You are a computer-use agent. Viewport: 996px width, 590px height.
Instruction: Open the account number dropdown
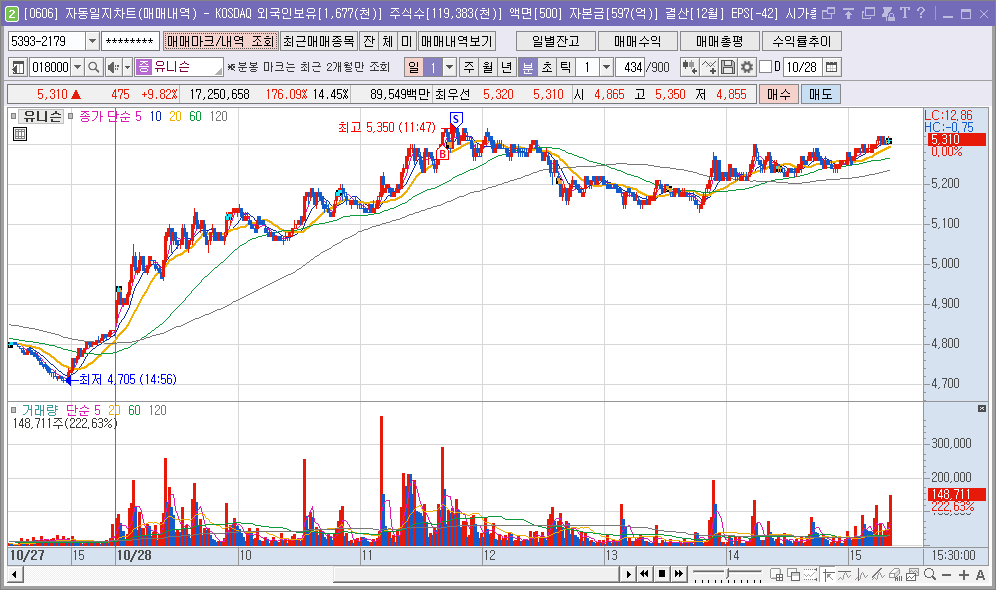[x=92, y=41]
